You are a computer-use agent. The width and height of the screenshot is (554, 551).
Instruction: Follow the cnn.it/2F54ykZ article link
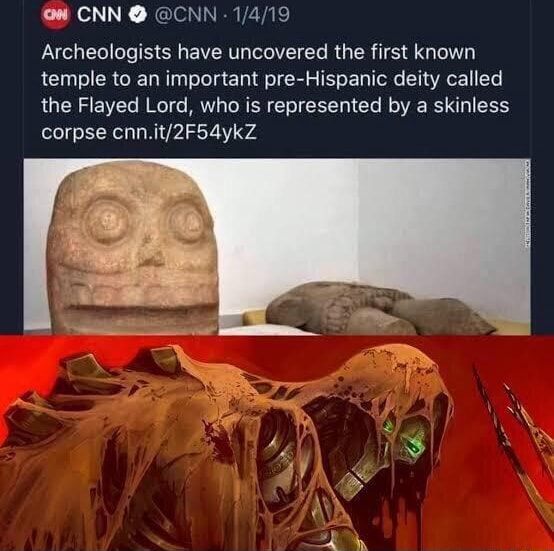[x=184, y=134]
